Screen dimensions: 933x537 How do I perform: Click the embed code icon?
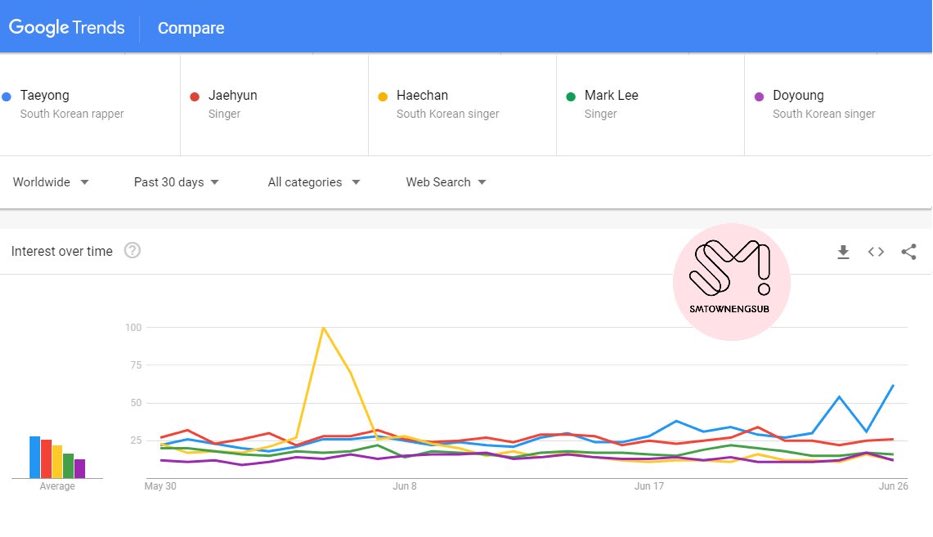pyautogui.click(x=876, y=252)
